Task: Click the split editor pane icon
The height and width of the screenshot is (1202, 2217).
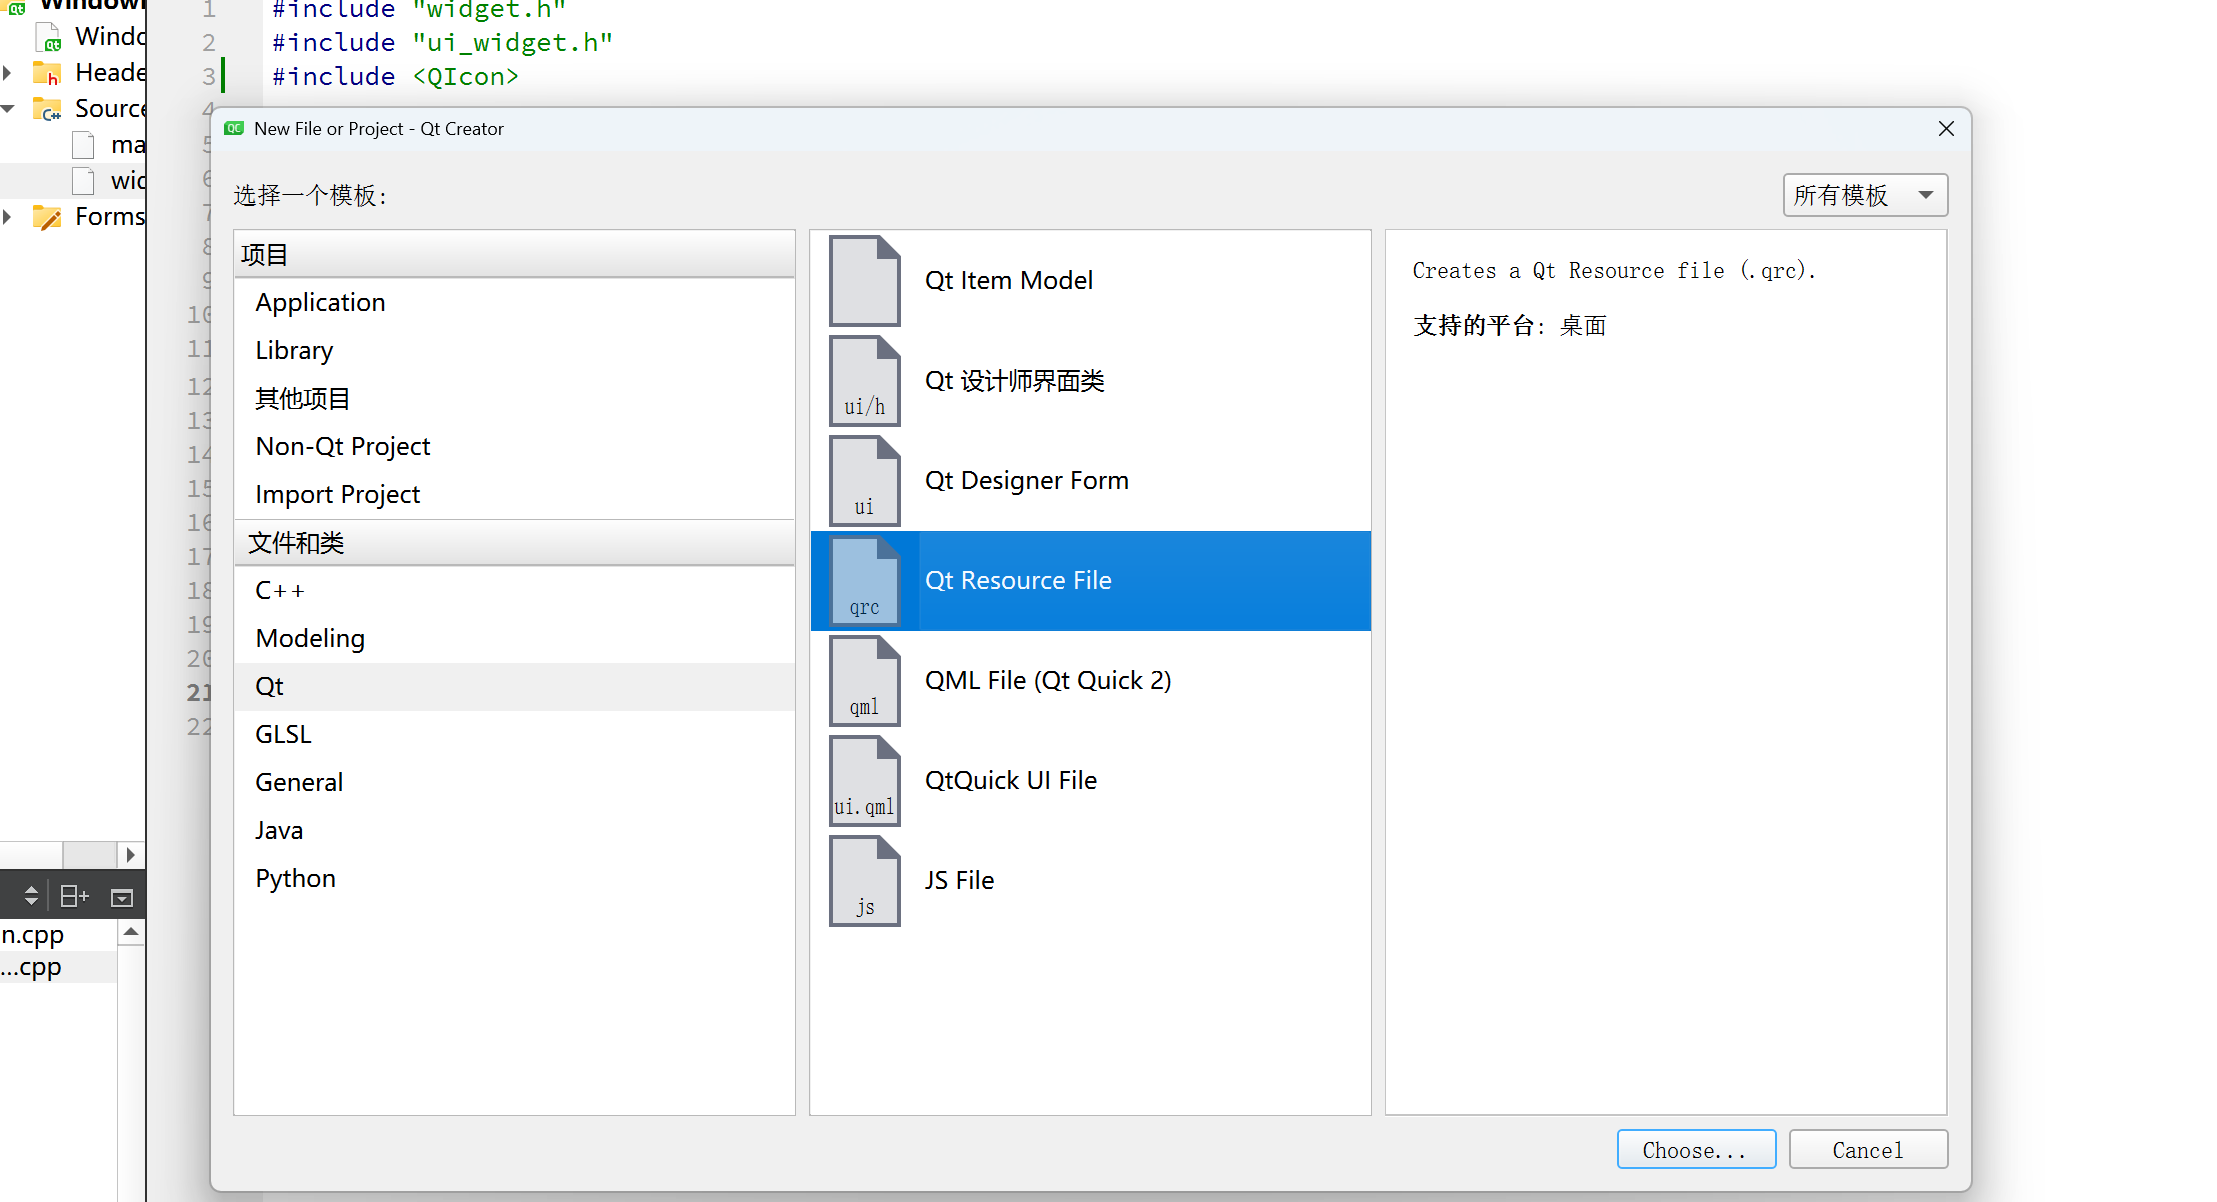Action: point(75,896)
